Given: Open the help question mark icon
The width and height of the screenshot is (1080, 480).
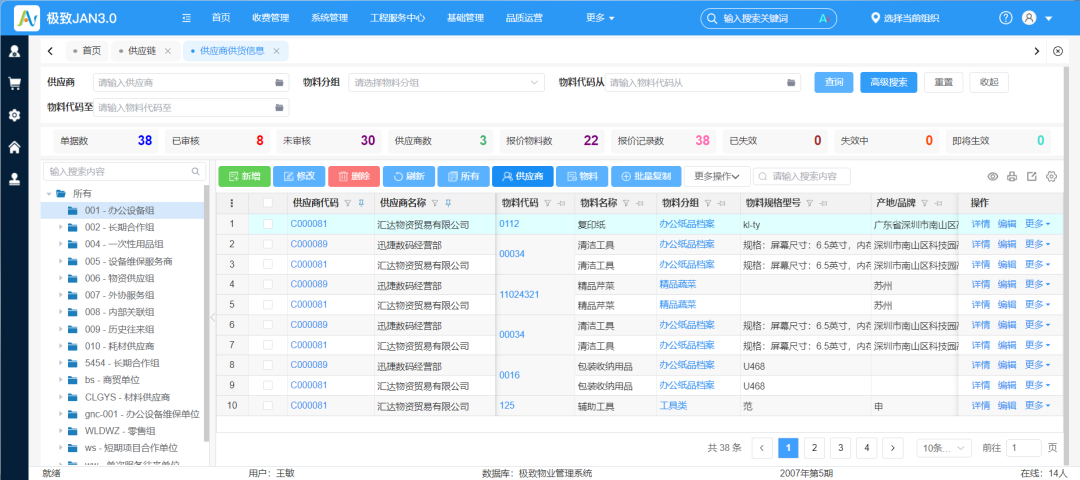Looking at the screenshot, I should (1006, 19).
